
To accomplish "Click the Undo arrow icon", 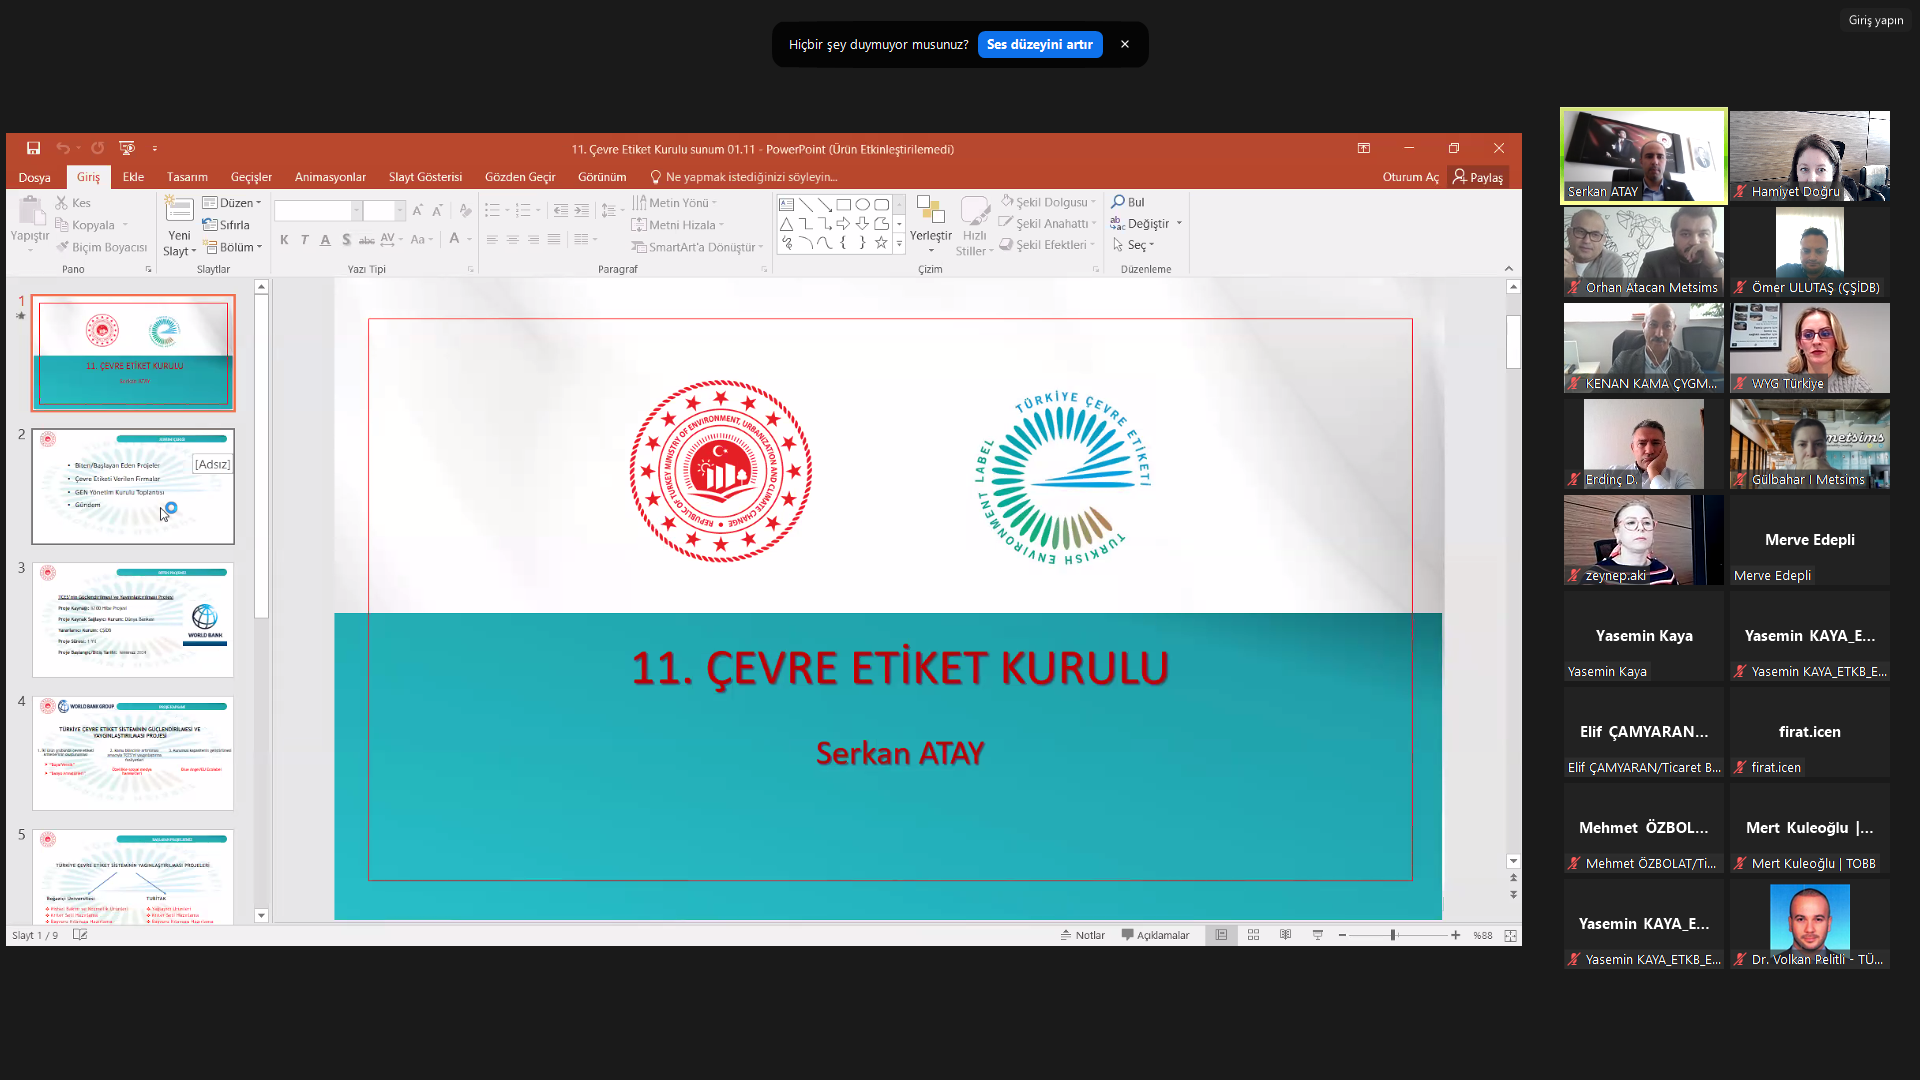I will [62, 148].
